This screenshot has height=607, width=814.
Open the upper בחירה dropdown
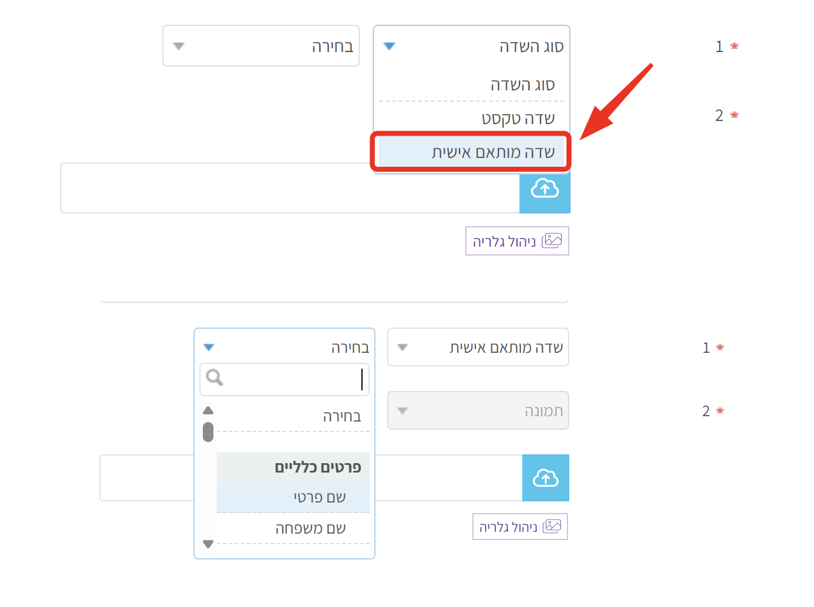261,46
